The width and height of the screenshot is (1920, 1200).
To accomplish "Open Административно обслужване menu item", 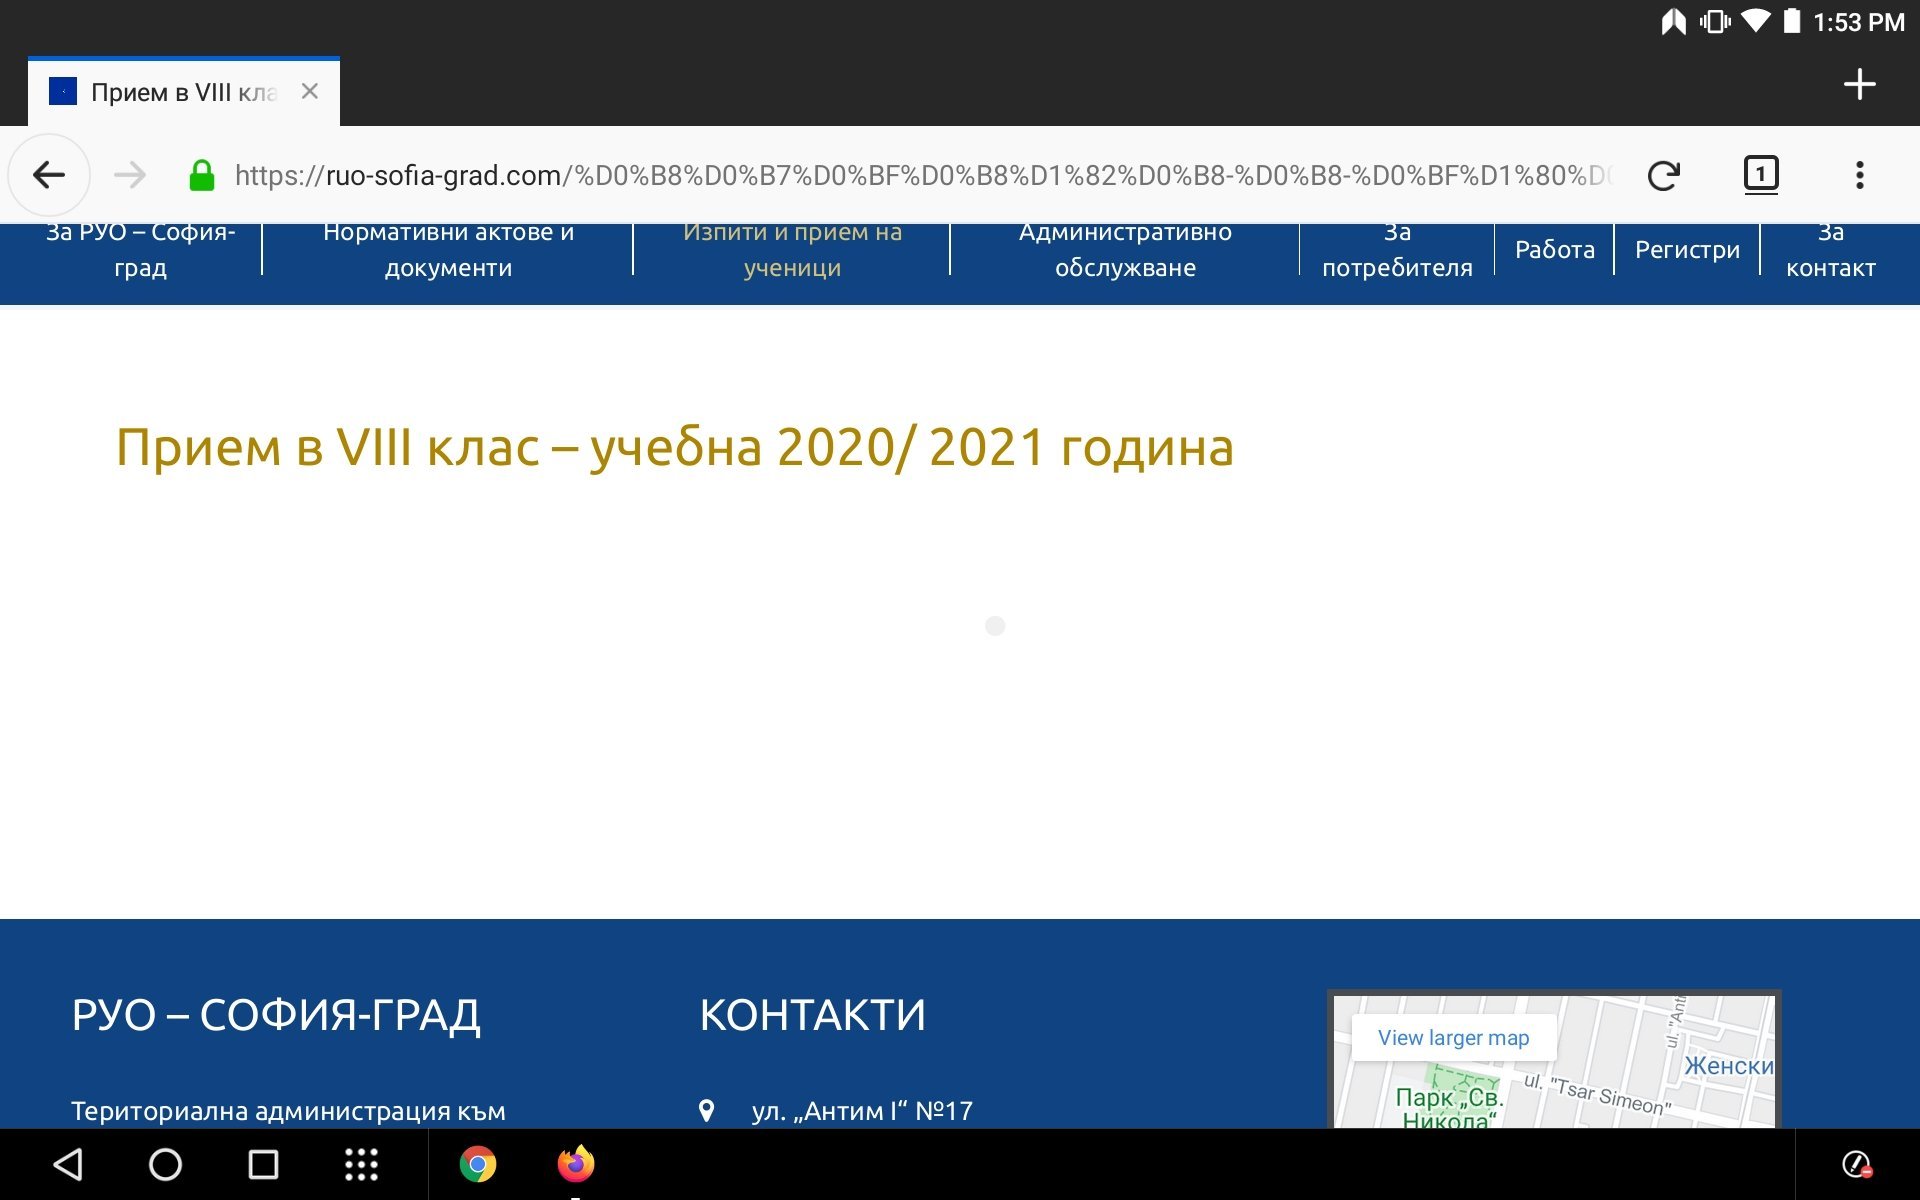I will [x=1125, y=250].
